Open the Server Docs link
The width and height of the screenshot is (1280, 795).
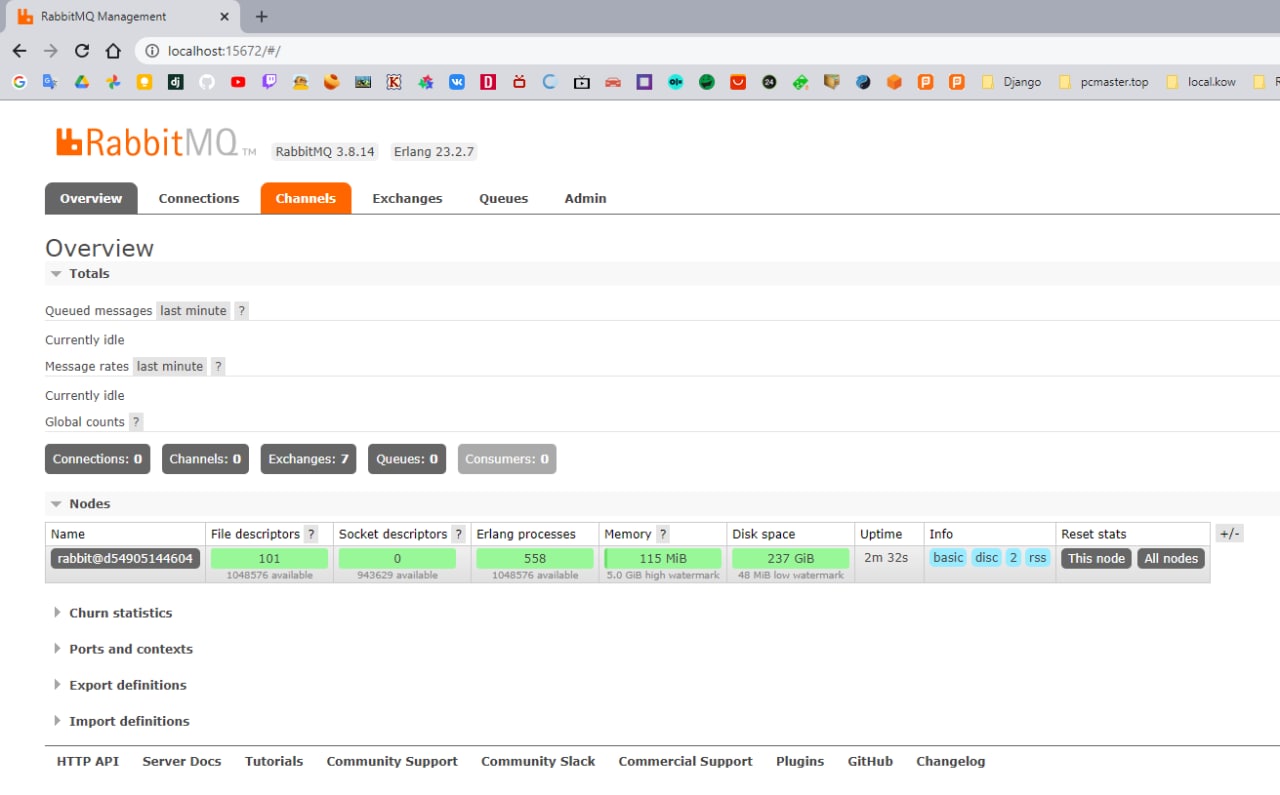tap(182, 761)
